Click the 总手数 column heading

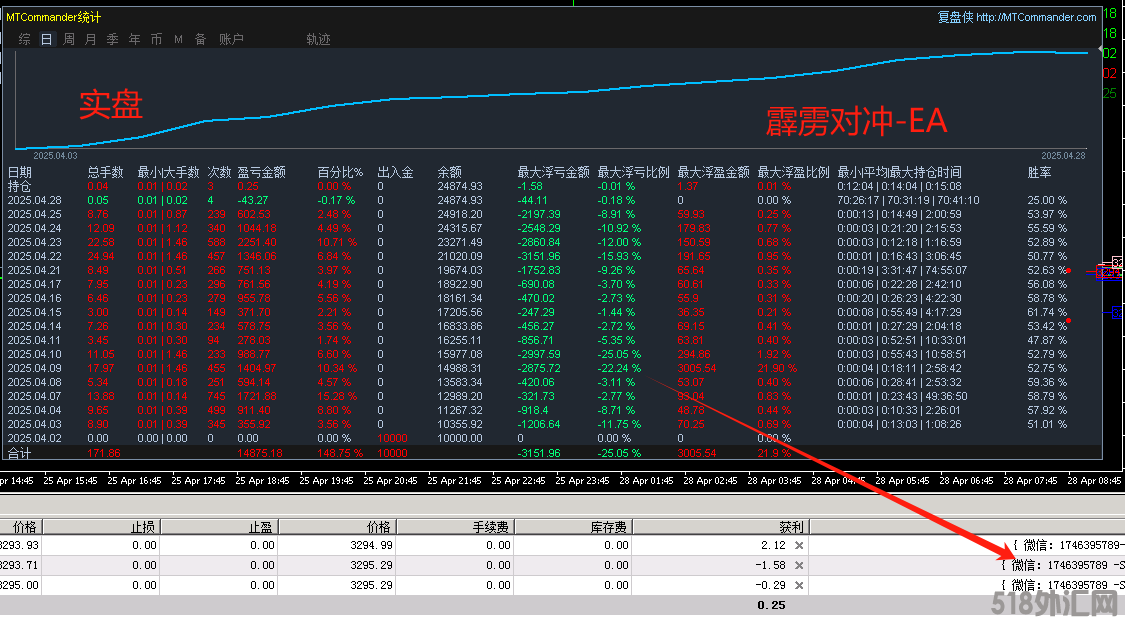pos(105,172)
